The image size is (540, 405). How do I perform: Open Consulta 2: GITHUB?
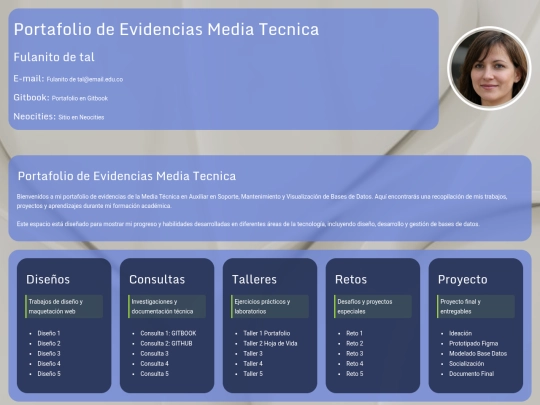point(166,343)
